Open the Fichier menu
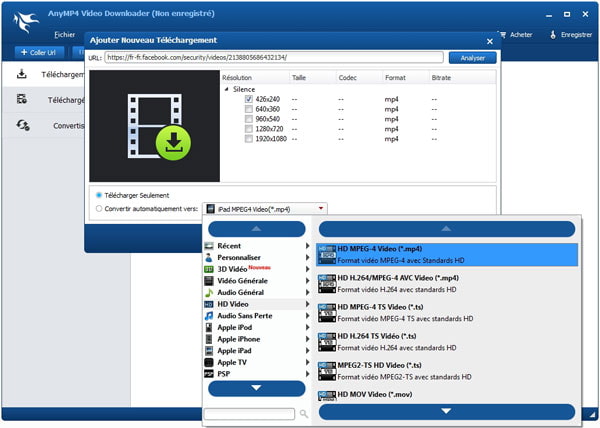600x428 pixels. [64, 34]
